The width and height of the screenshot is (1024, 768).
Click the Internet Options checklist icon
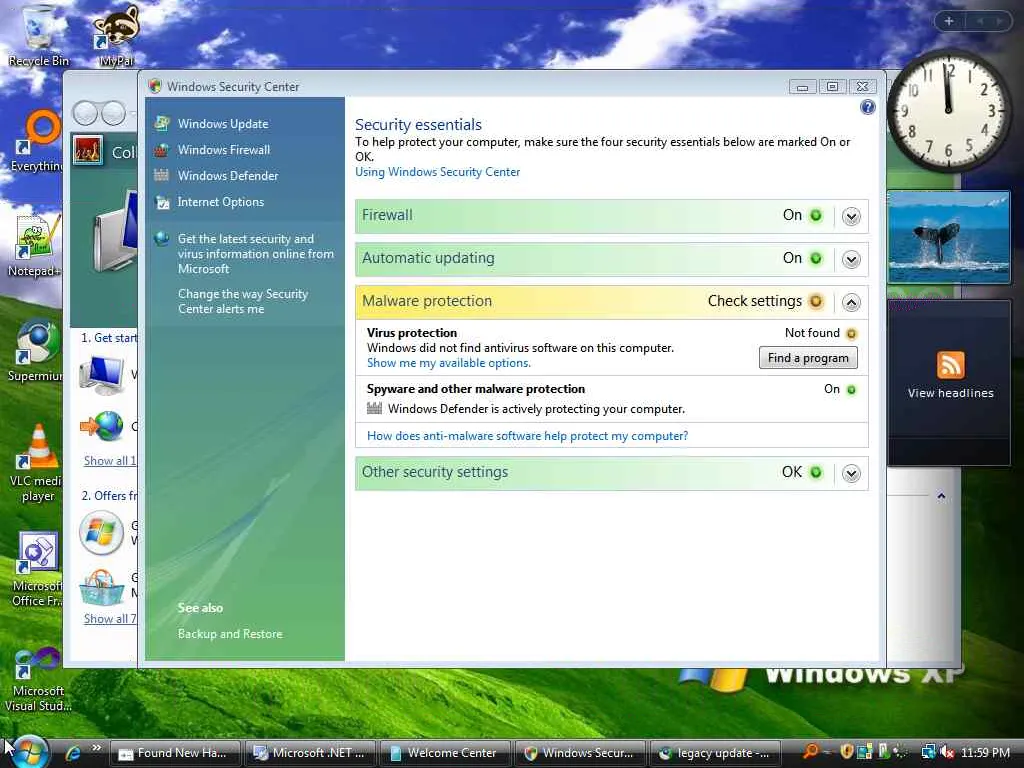[162, 202]
